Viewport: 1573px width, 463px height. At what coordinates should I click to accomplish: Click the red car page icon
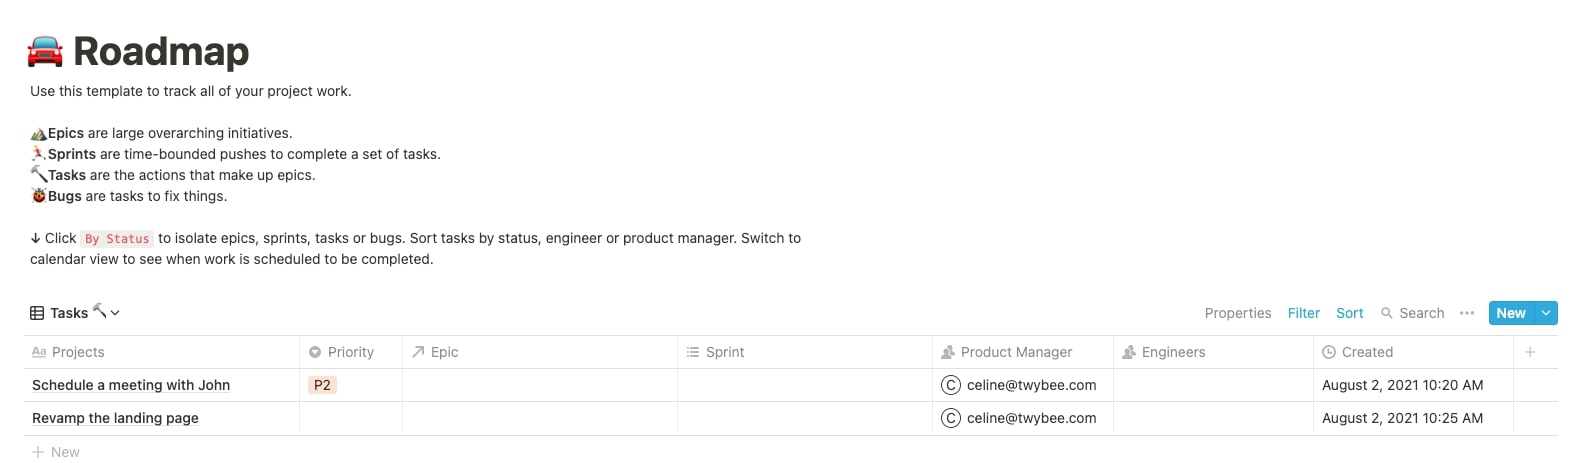[x=45, y=51]
